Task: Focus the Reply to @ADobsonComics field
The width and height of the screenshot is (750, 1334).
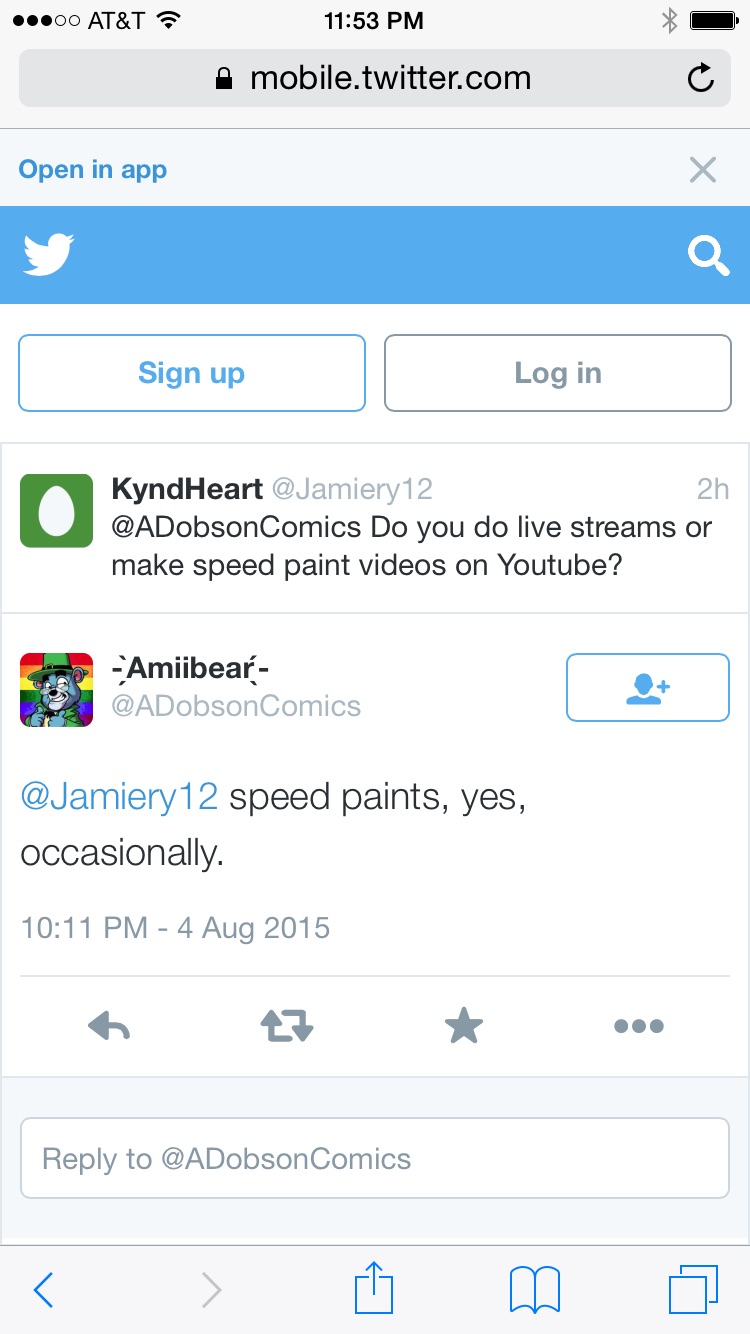Action: click(375, 1159)
